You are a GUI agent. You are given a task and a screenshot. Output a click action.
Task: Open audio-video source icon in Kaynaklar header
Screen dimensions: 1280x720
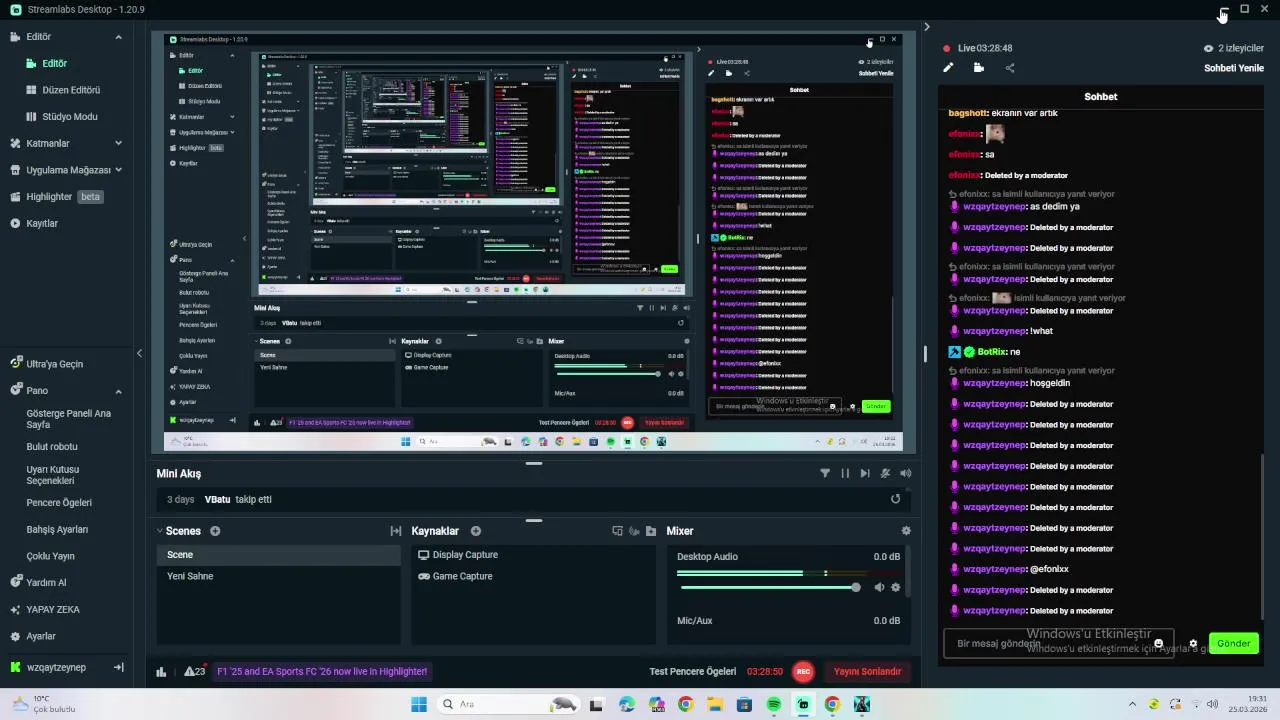click(x=634, y=531)
